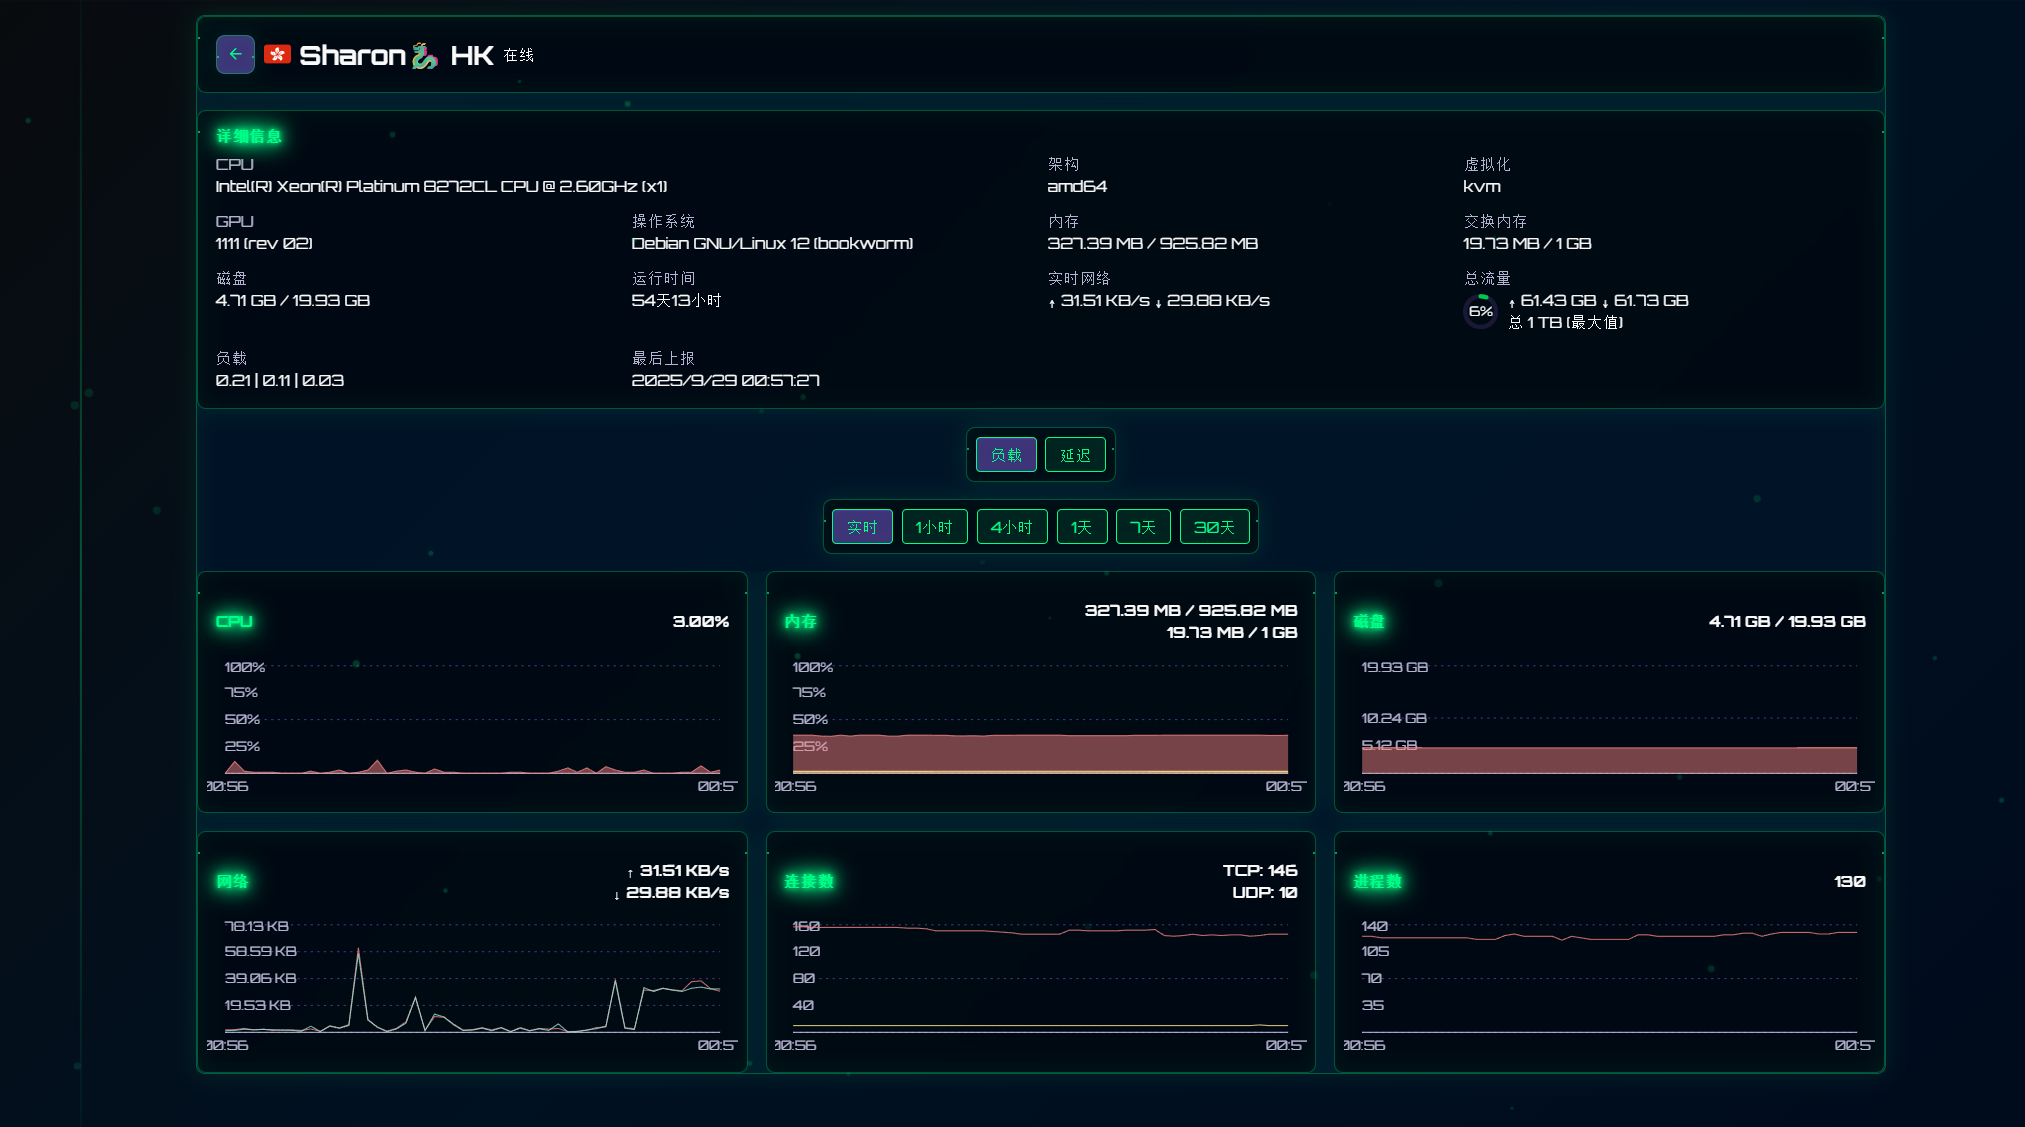Switch to the 负载 view

(1006, 455)
